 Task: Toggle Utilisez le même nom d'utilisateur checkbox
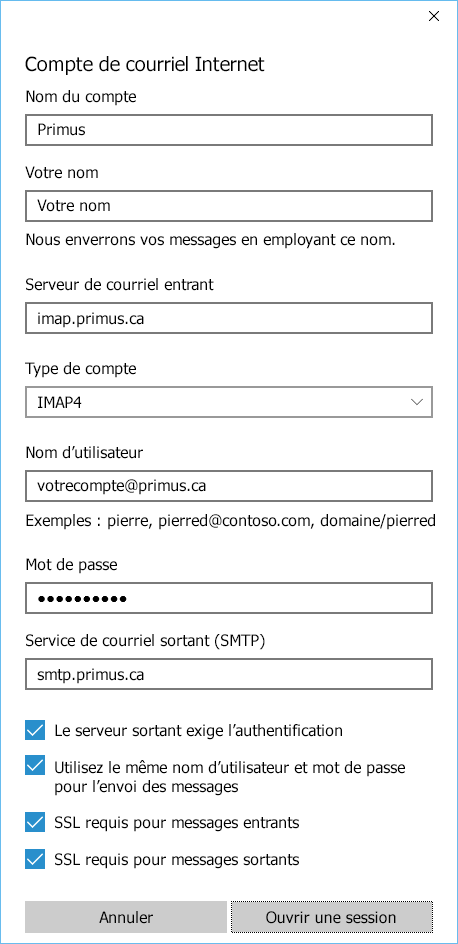(x=35, y=766)
